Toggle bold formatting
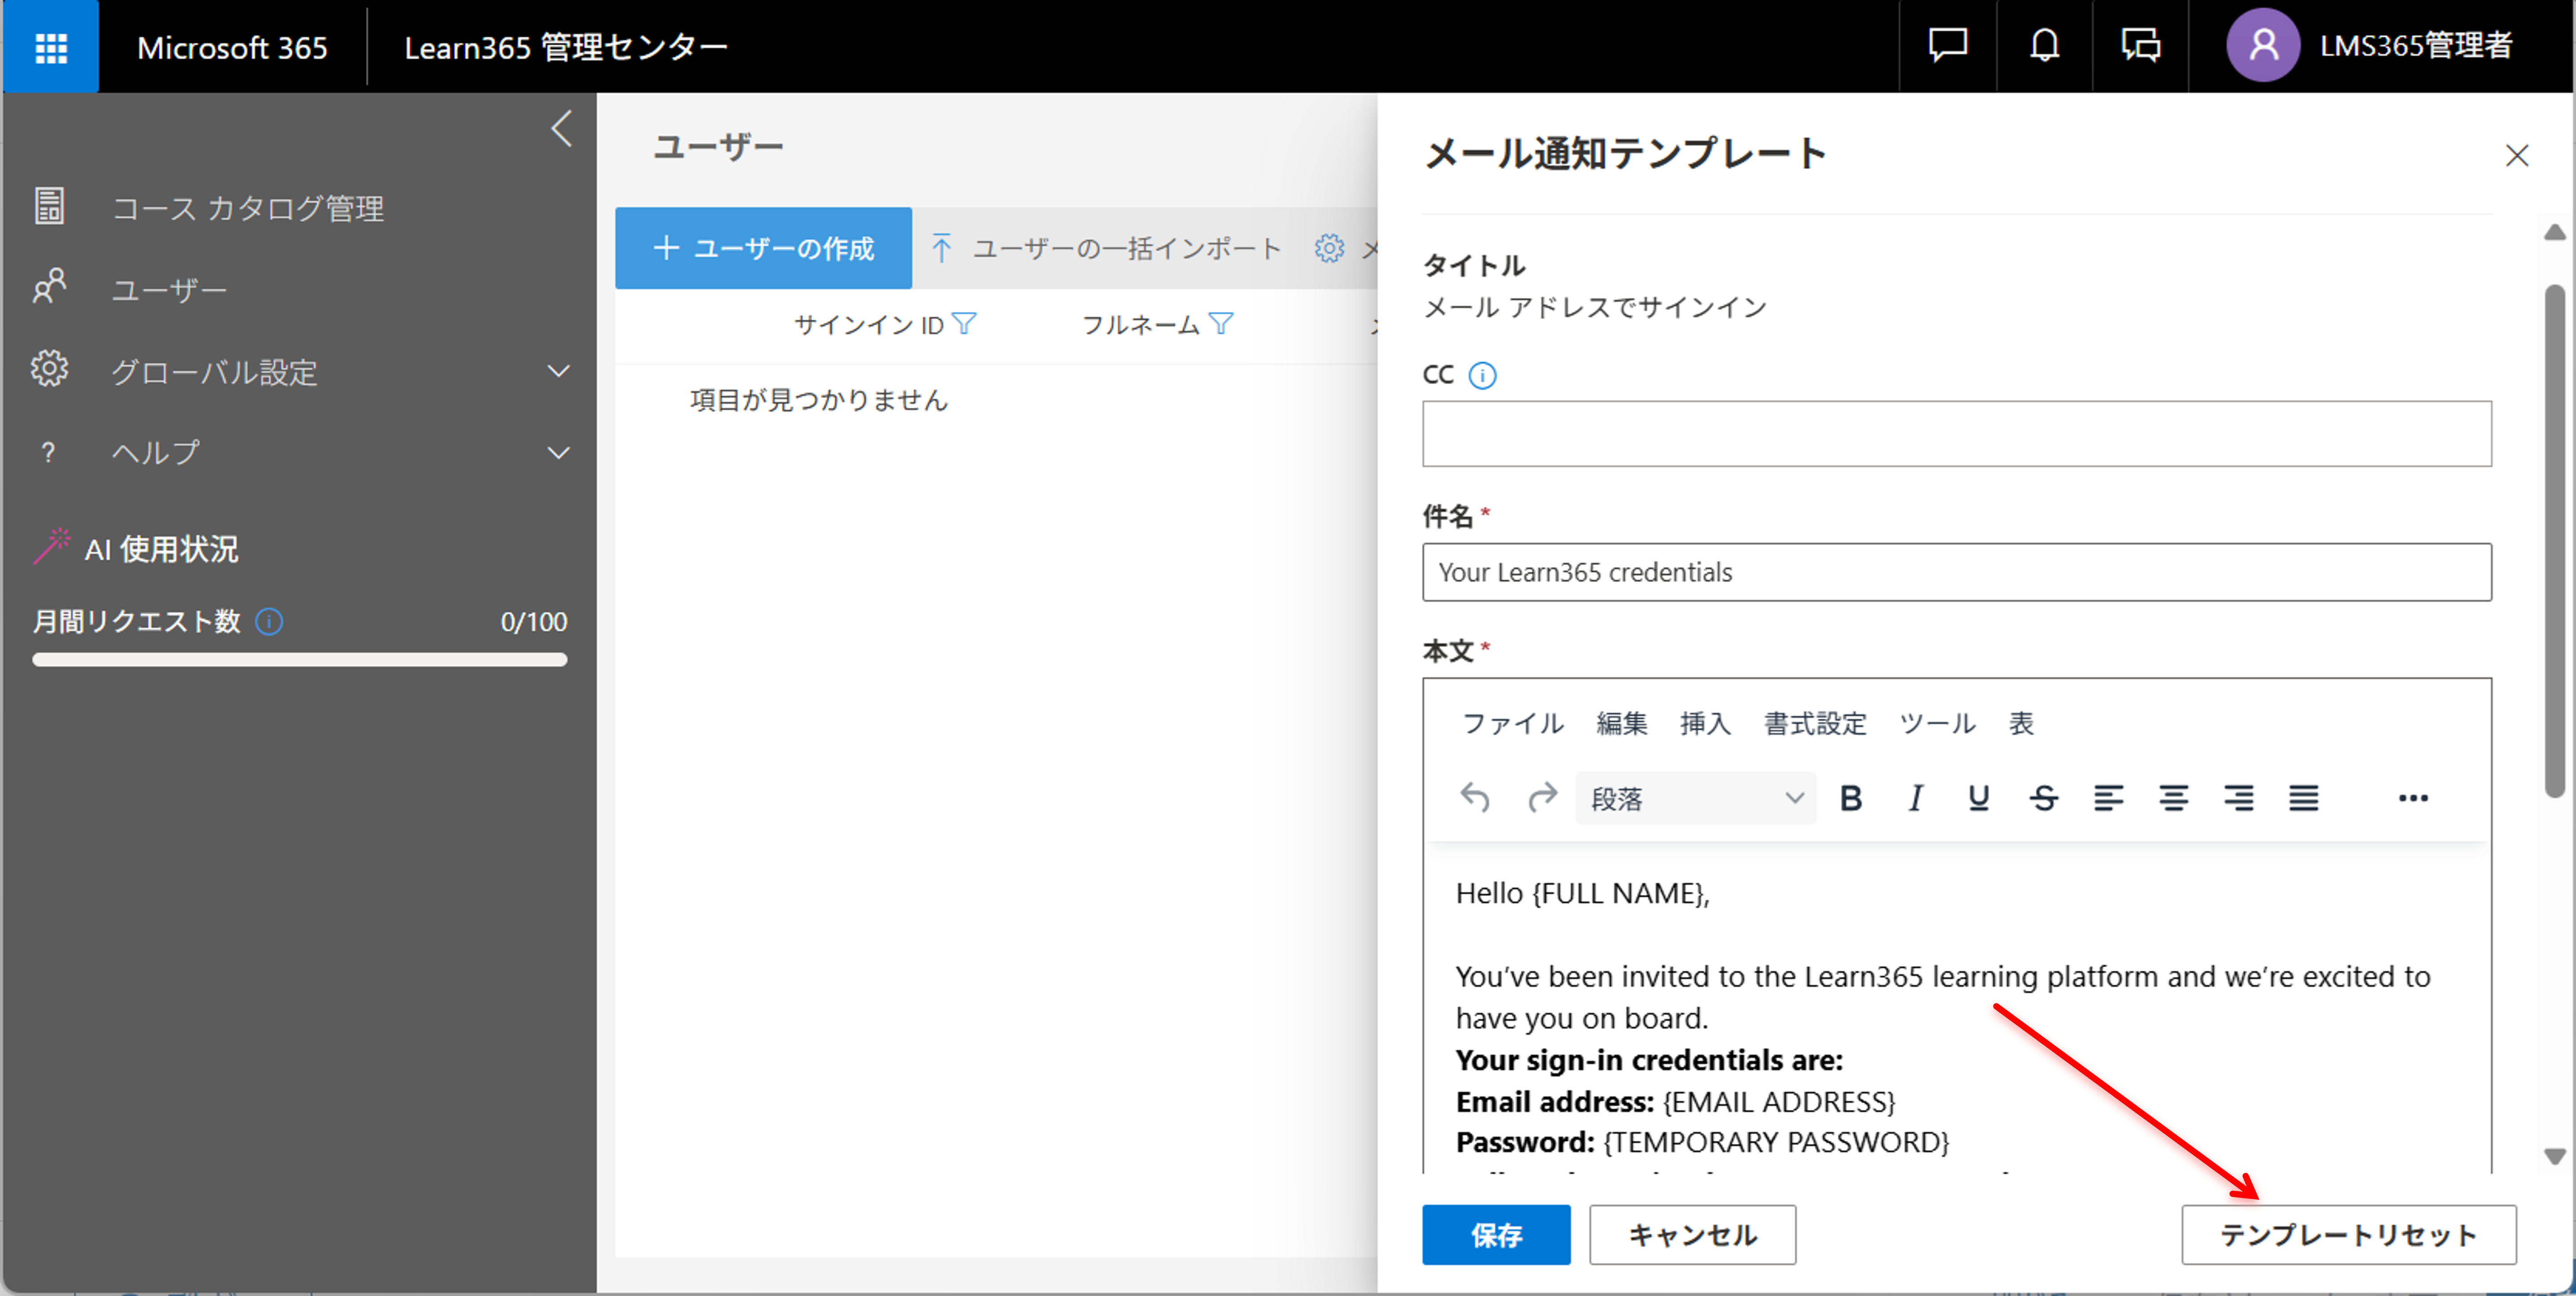 point(1851,798)
